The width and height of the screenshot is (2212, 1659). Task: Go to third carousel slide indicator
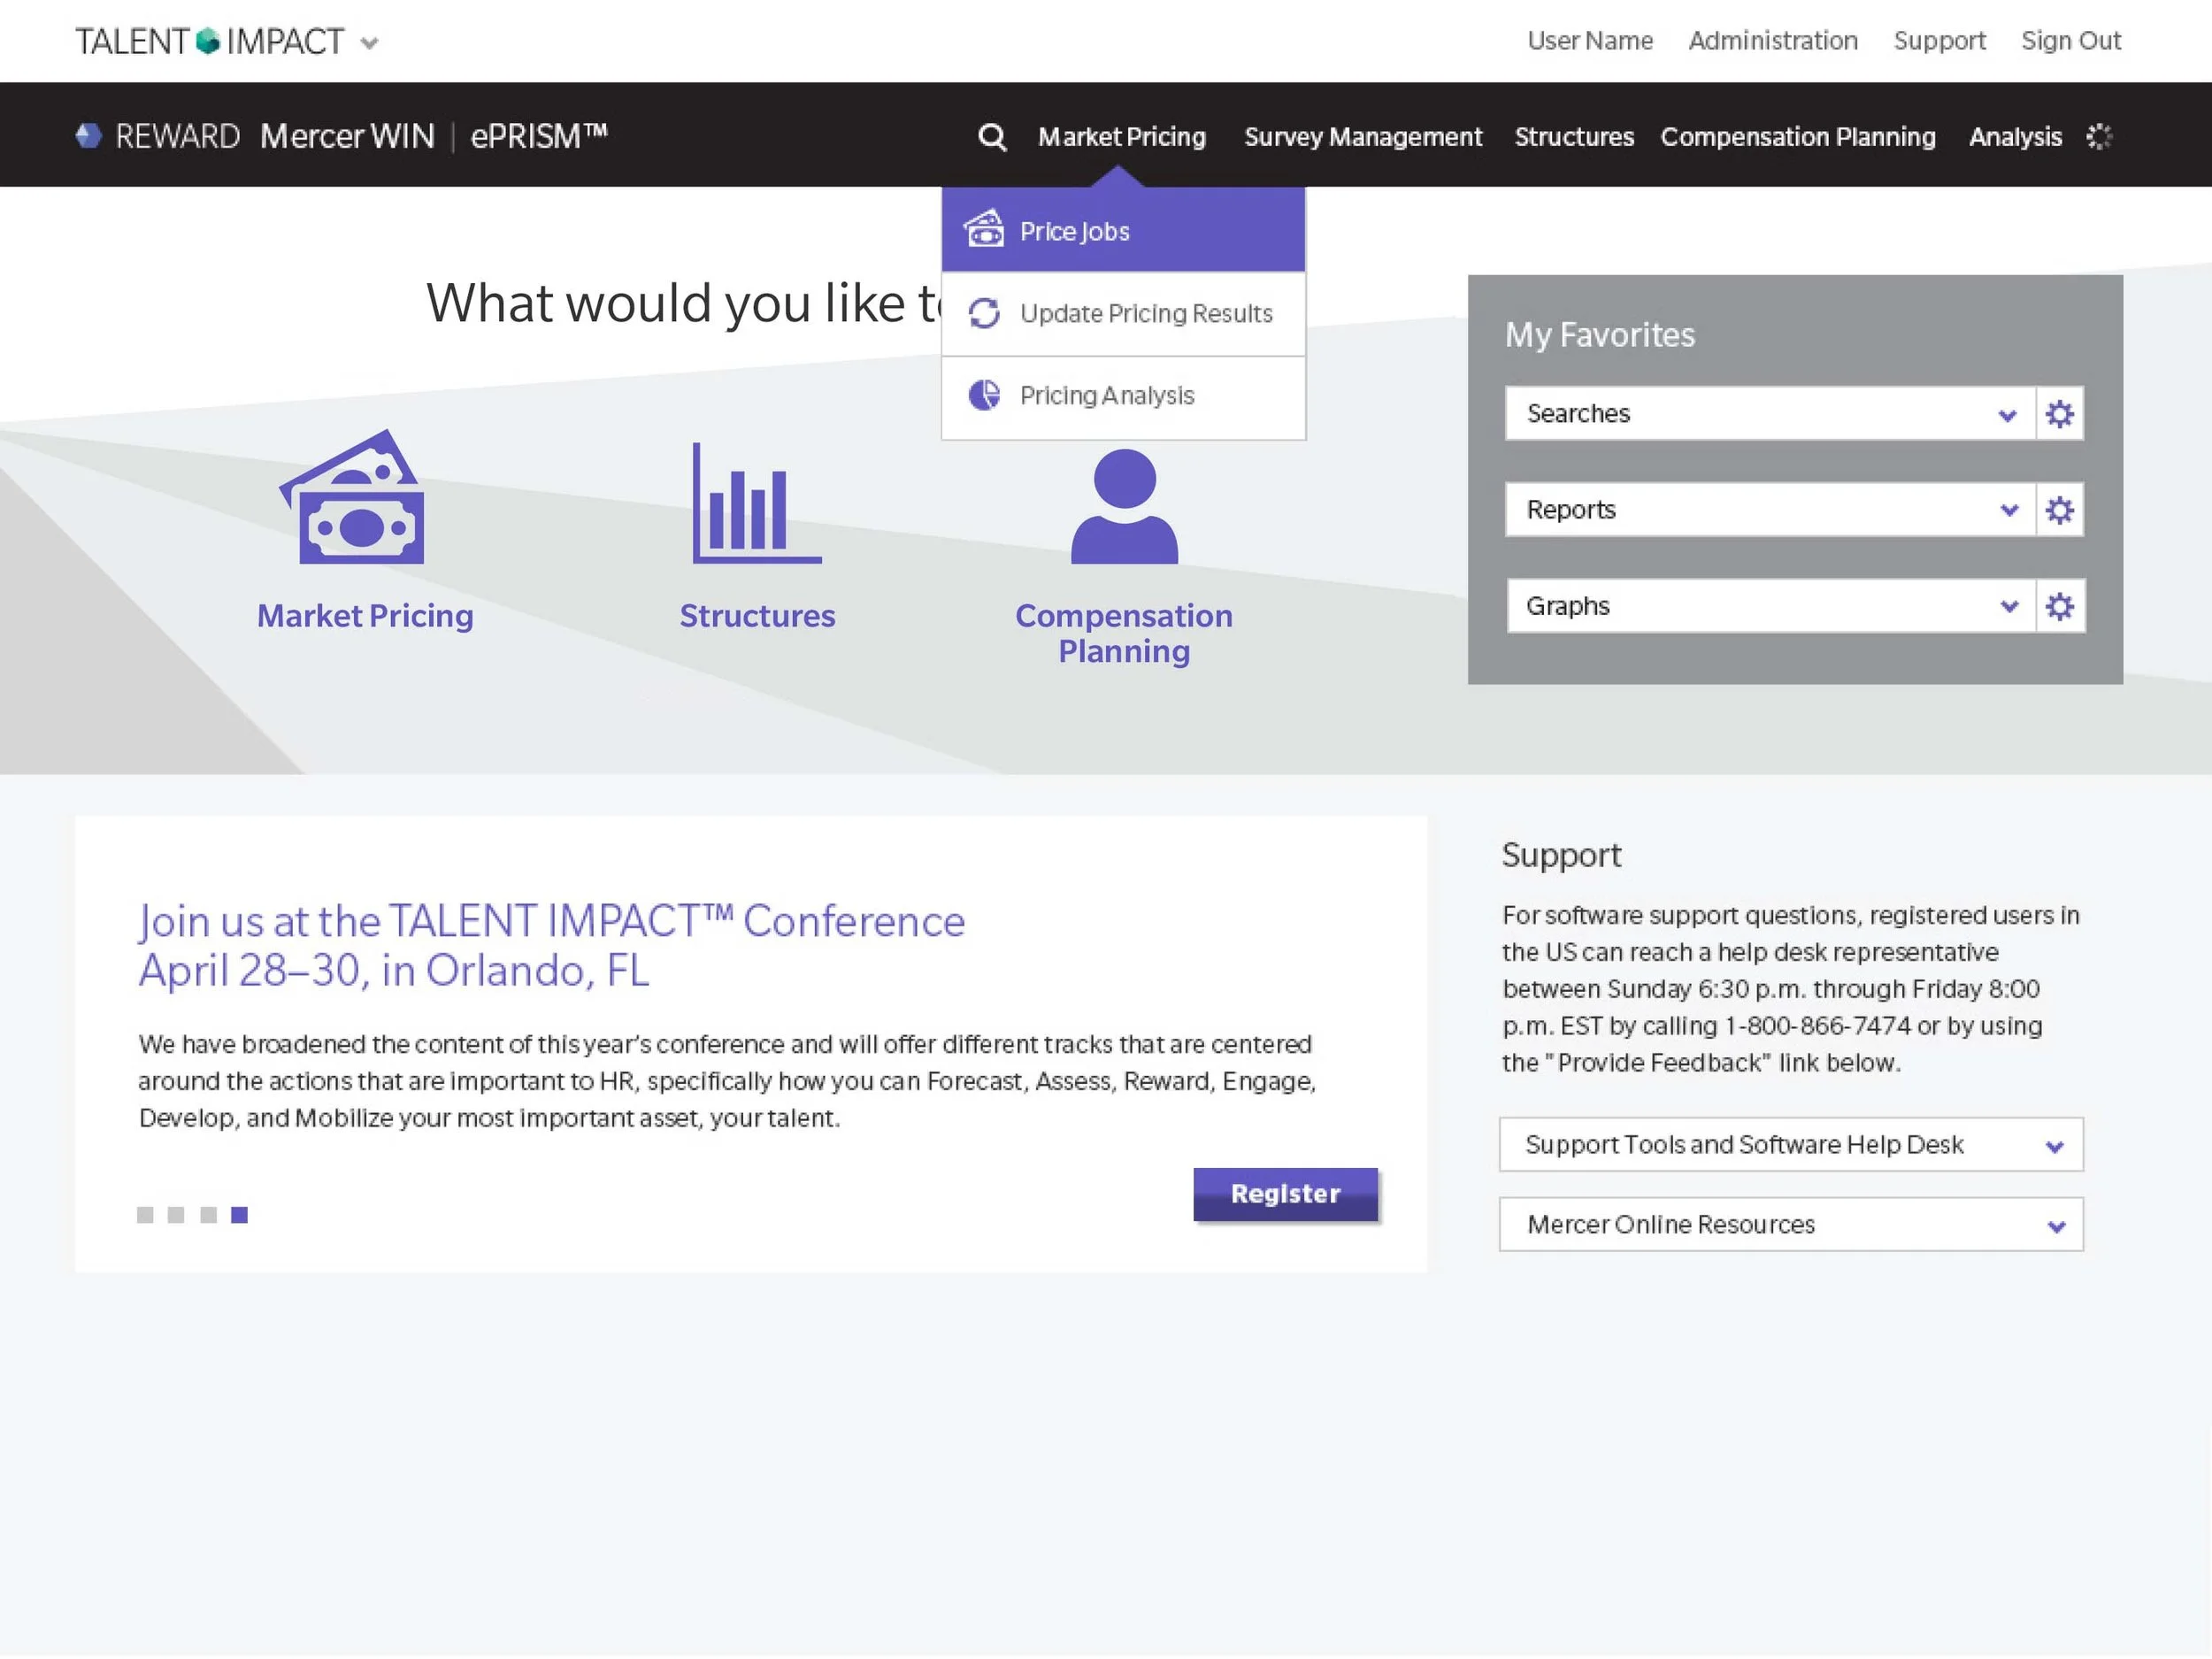click(x=208, y=1215)
